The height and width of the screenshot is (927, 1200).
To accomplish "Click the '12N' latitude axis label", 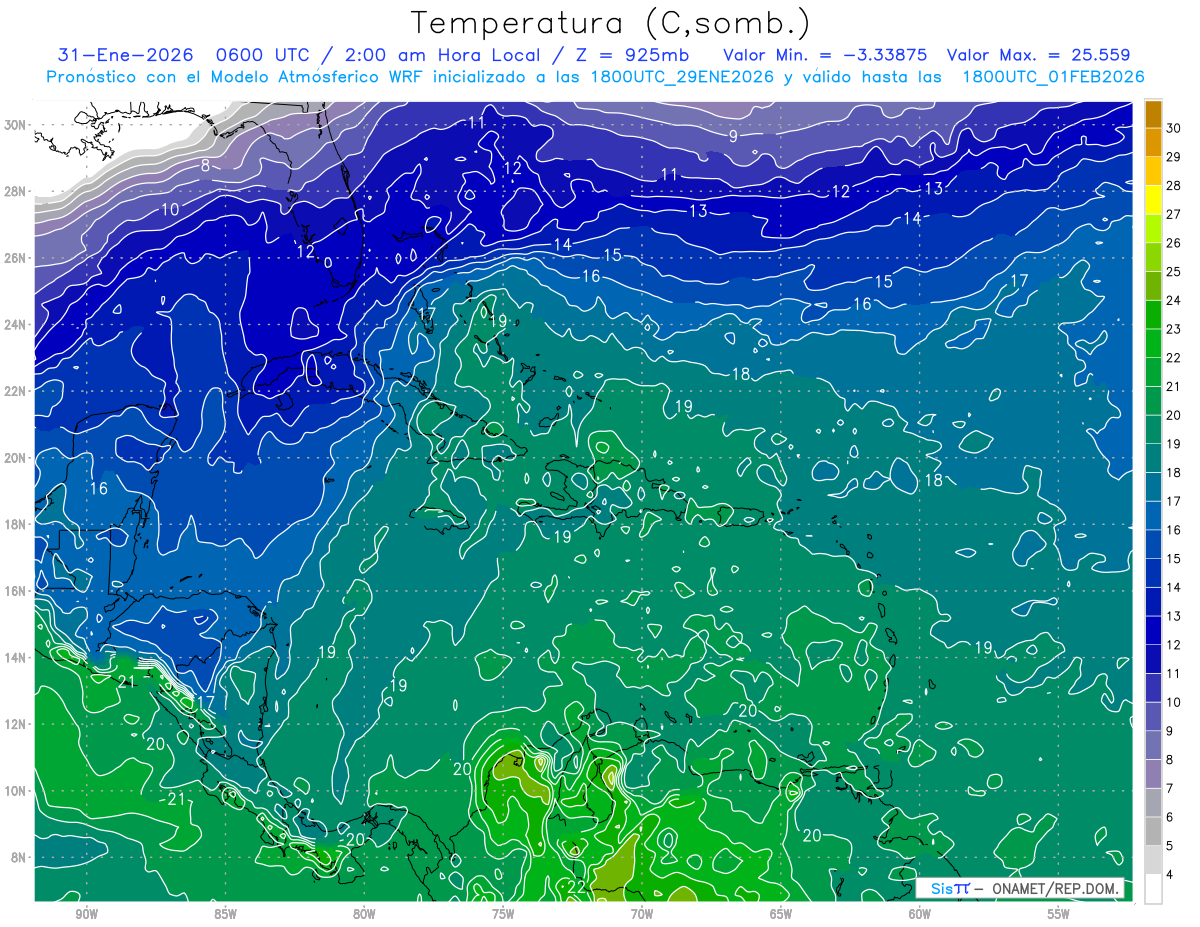I will (x=15, y=724).
